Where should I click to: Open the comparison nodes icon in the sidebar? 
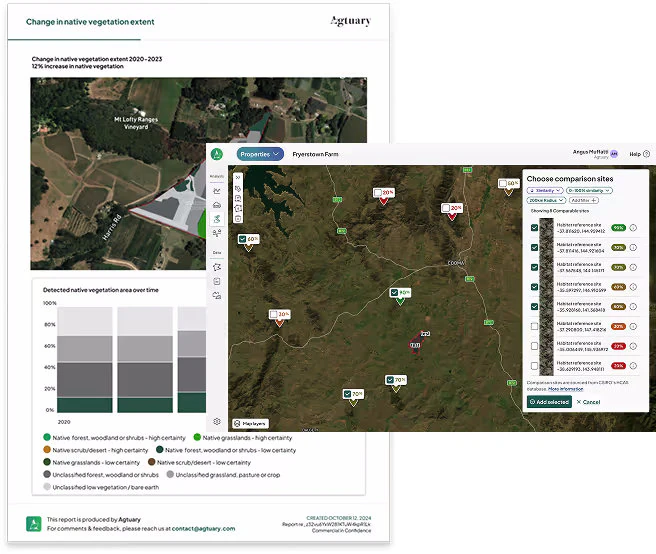(x=217, y=233)
